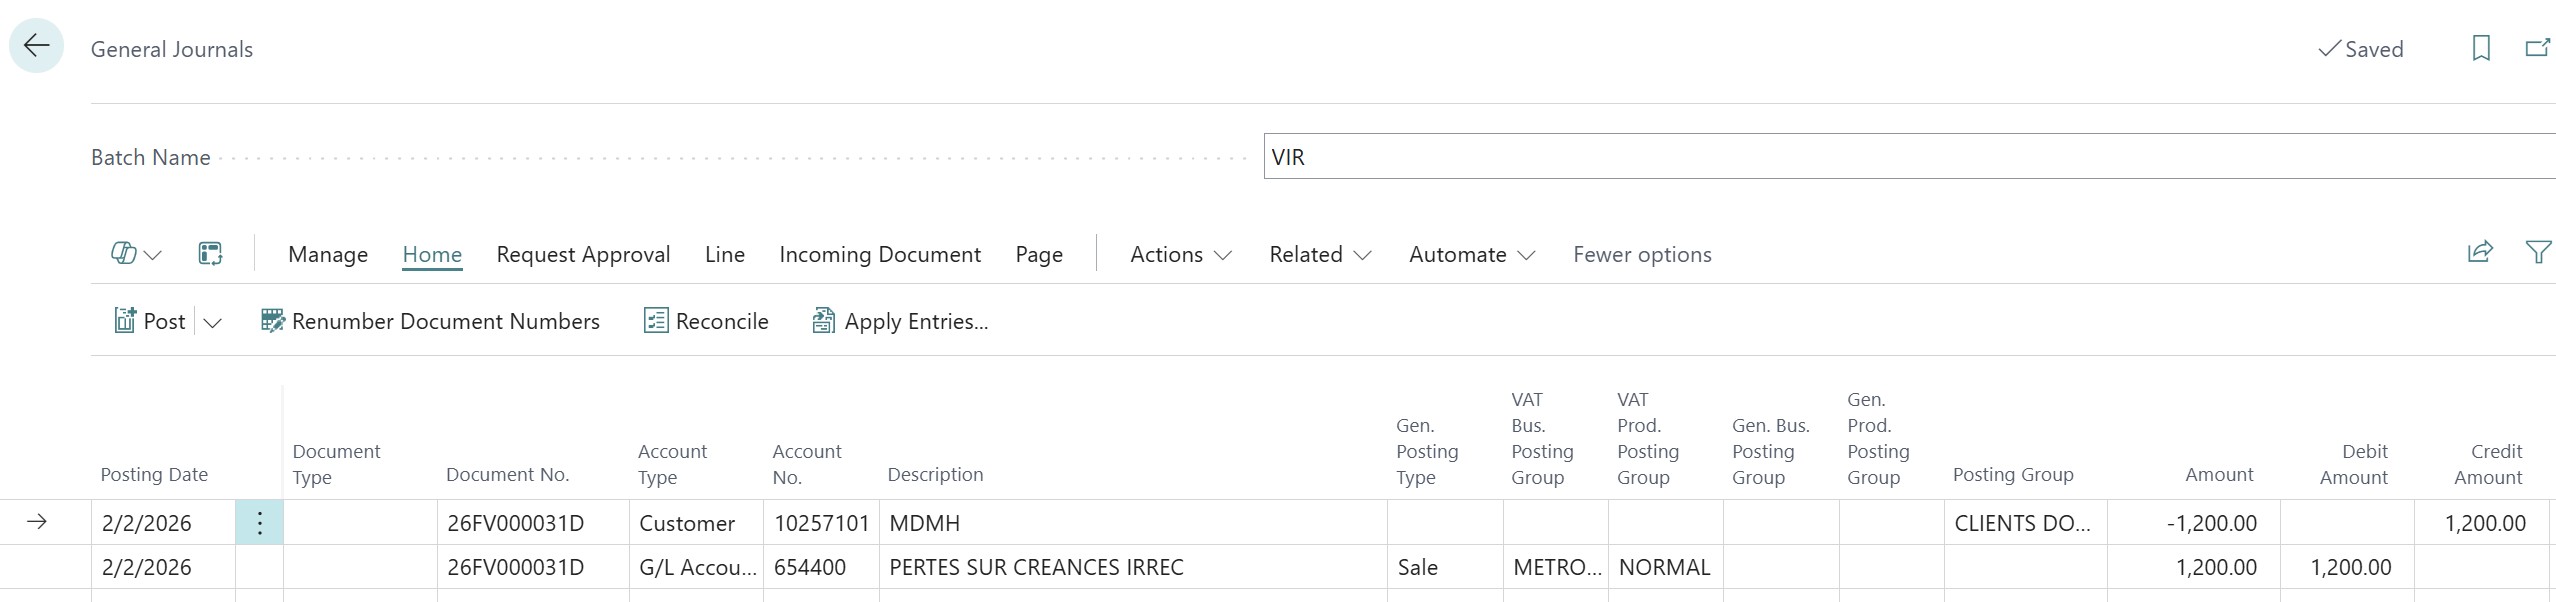Open the Request Approval tab
The width and height of the screenshot is (2556, 602).
click(x=583, y=254)
